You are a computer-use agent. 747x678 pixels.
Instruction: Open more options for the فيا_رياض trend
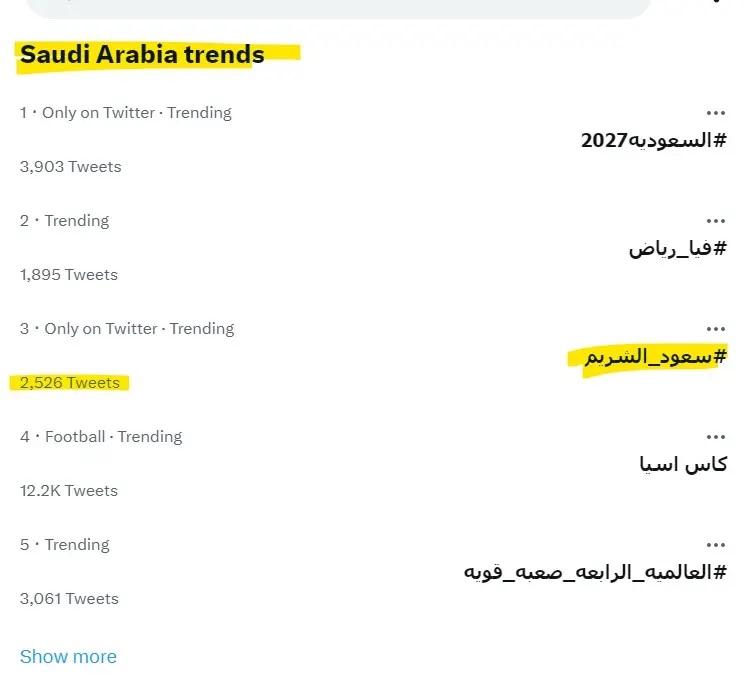coord(715,221)
